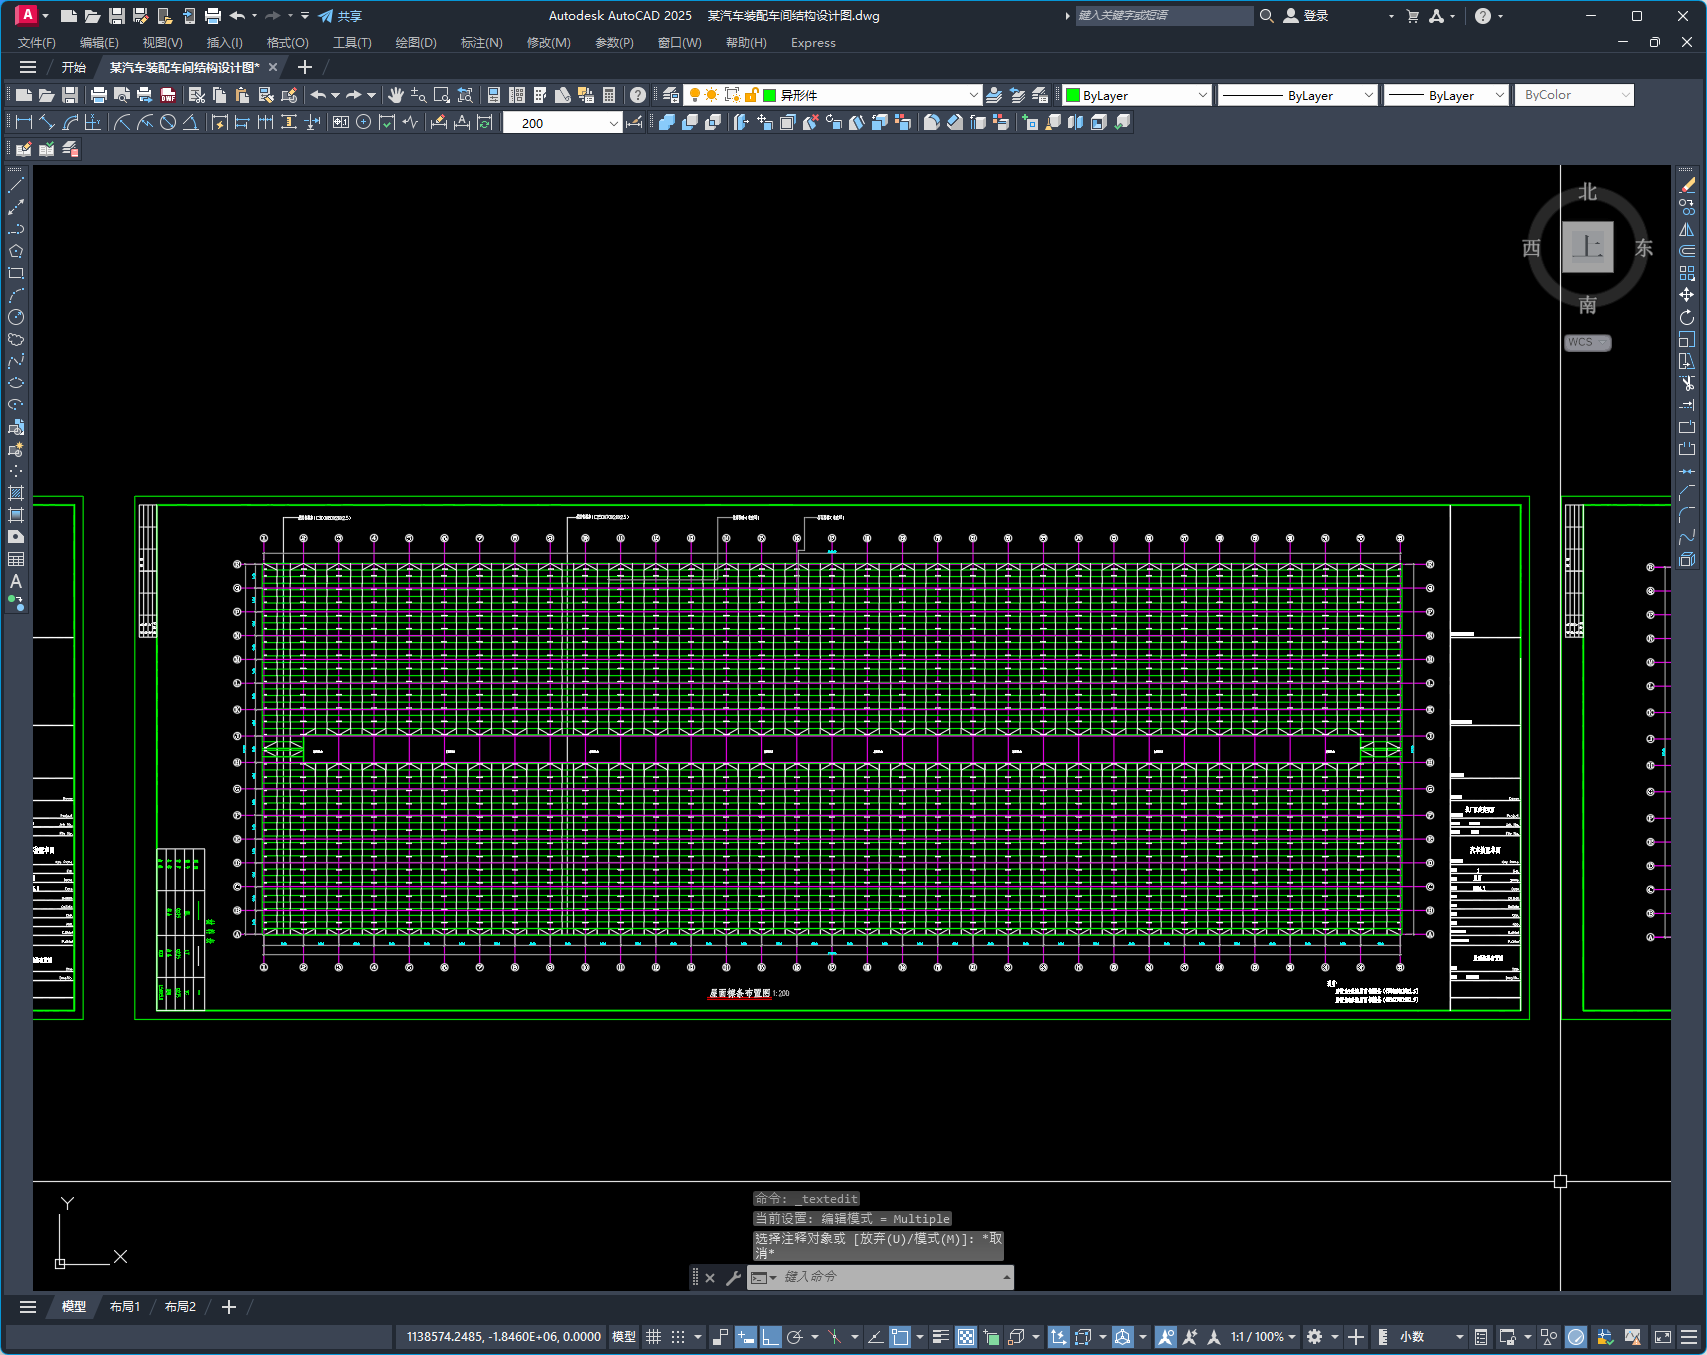The width and height of the screenshot is (1707, 1355).
Task: Toggle Dynamic Input in status bar
Action: (745, 1337)
